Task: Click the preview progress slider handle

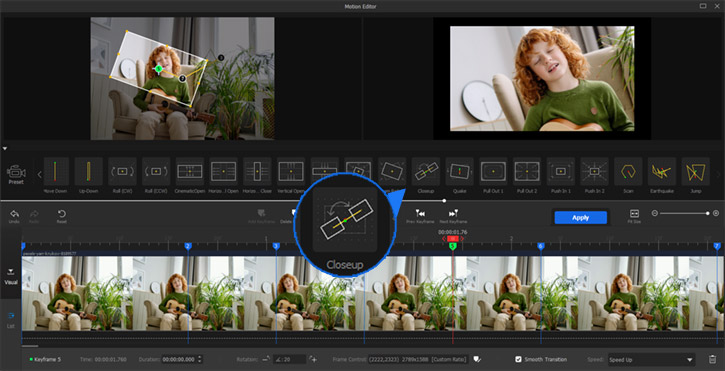Action: (x=444, y=201)
